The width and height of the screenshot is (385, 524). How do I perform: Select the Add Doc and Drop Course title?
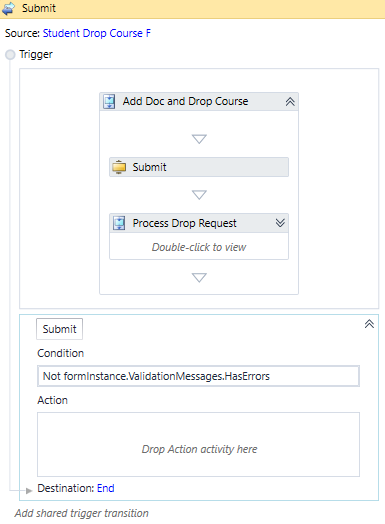[185, 101]
